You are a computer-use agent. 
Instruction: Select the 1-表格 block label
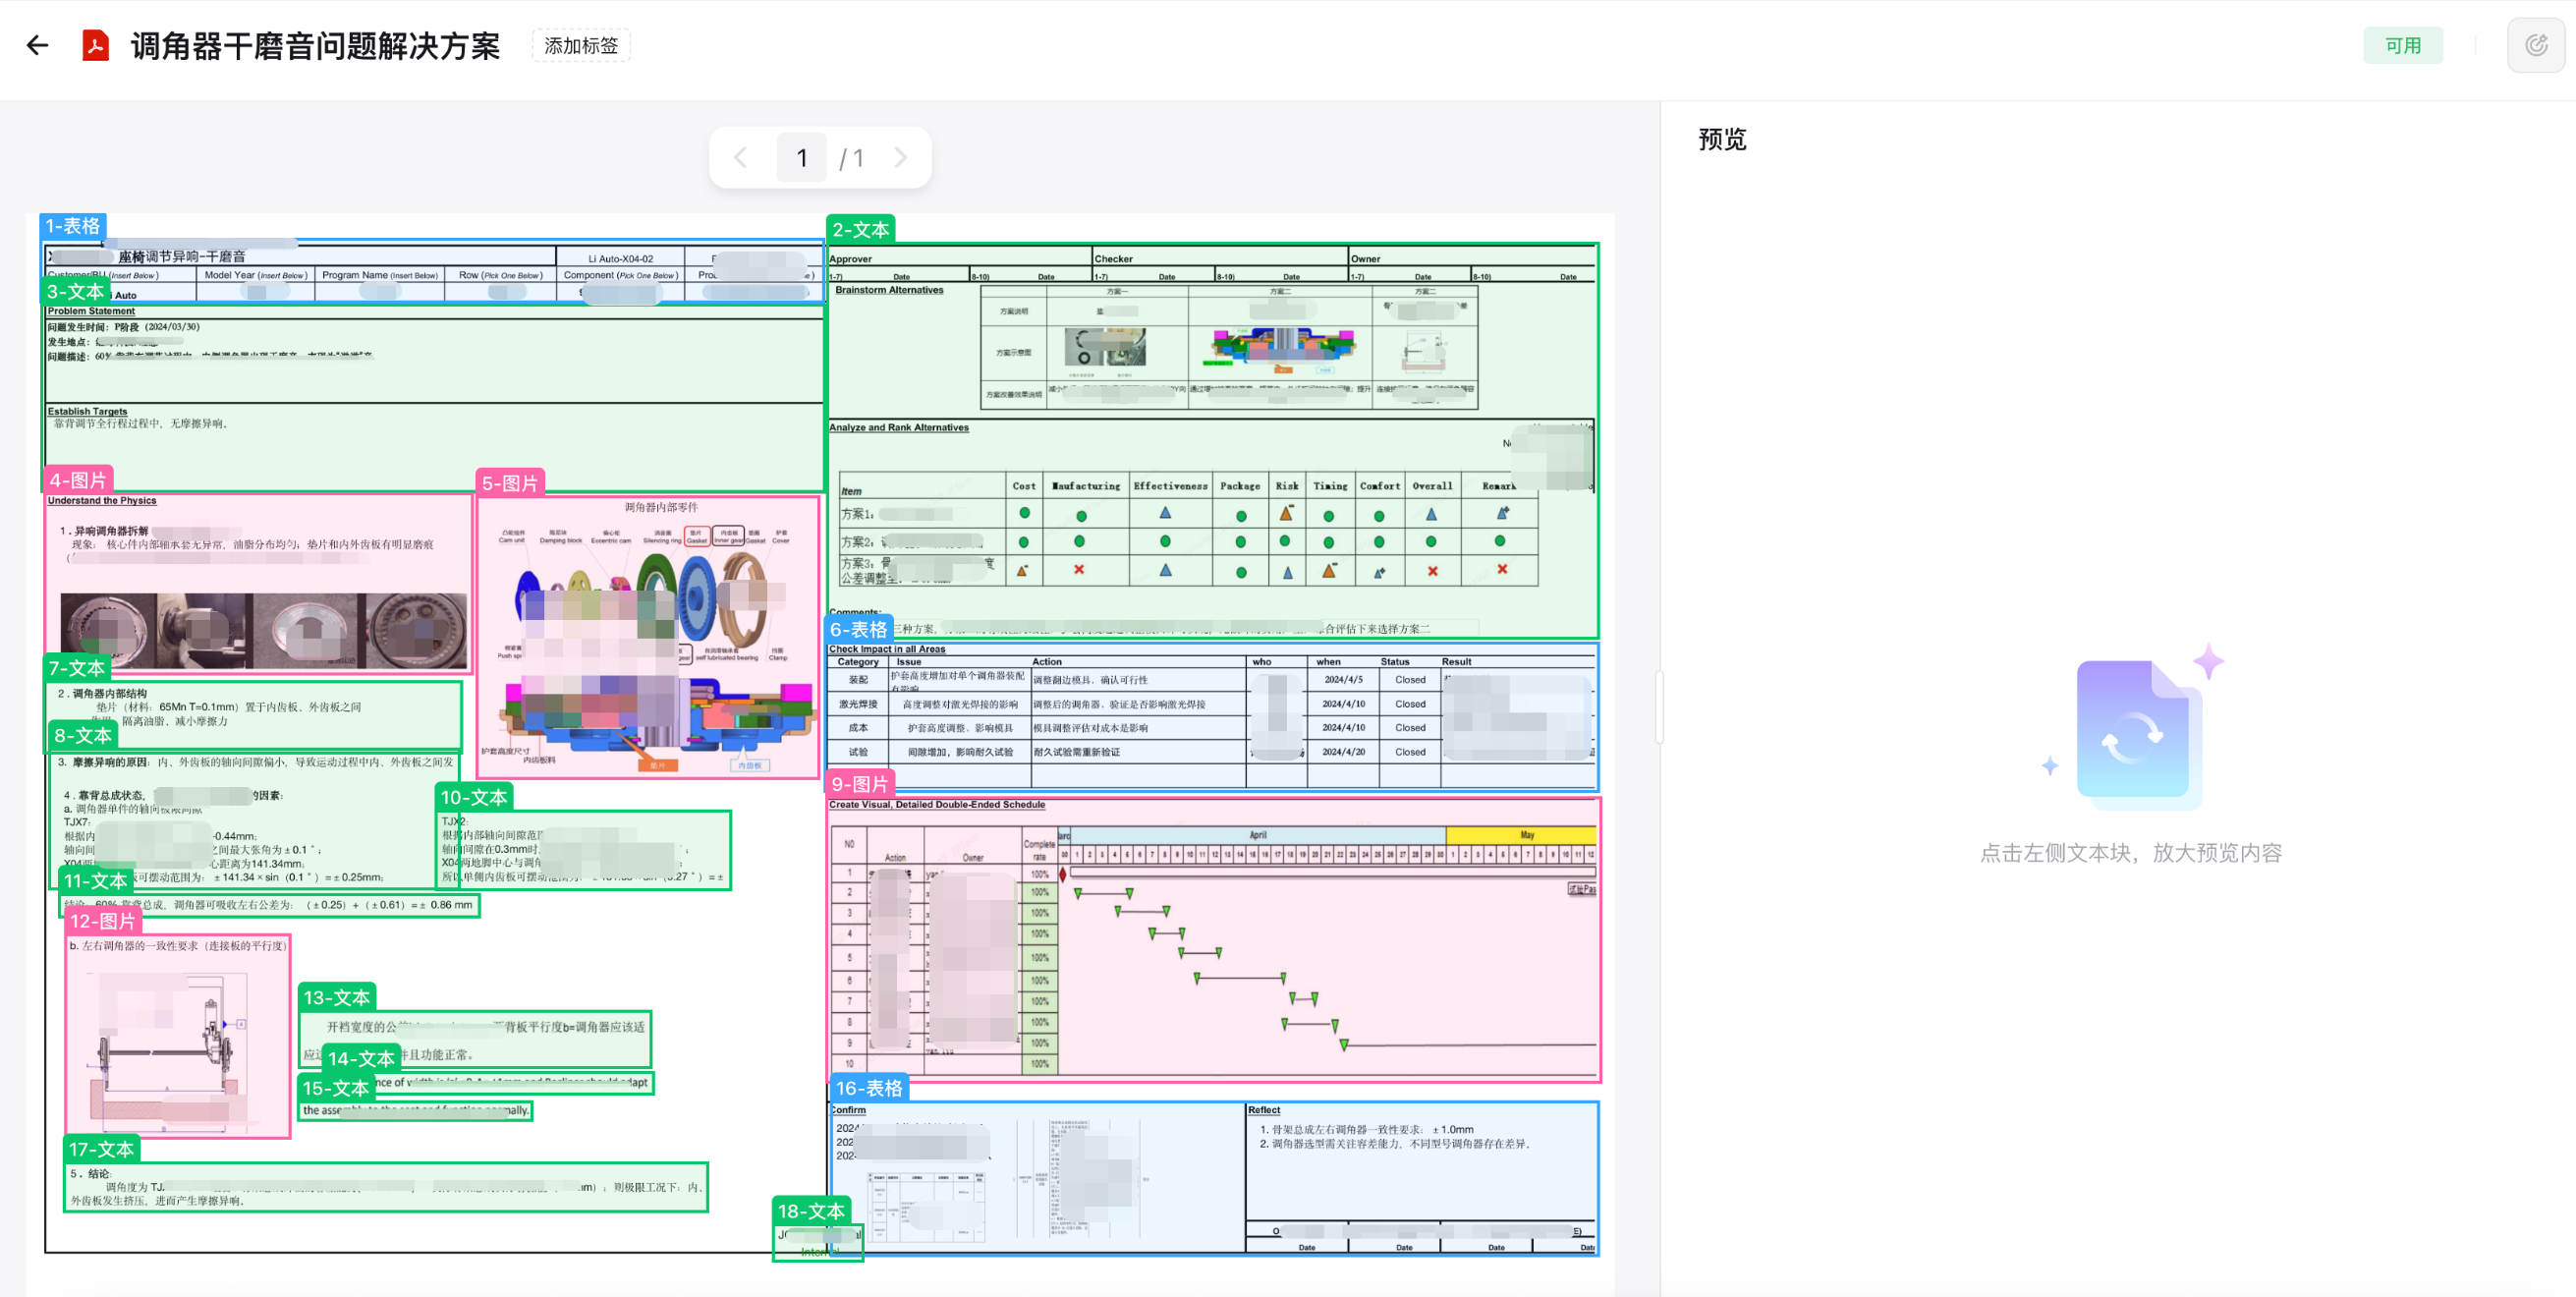[x=73, y=226]
